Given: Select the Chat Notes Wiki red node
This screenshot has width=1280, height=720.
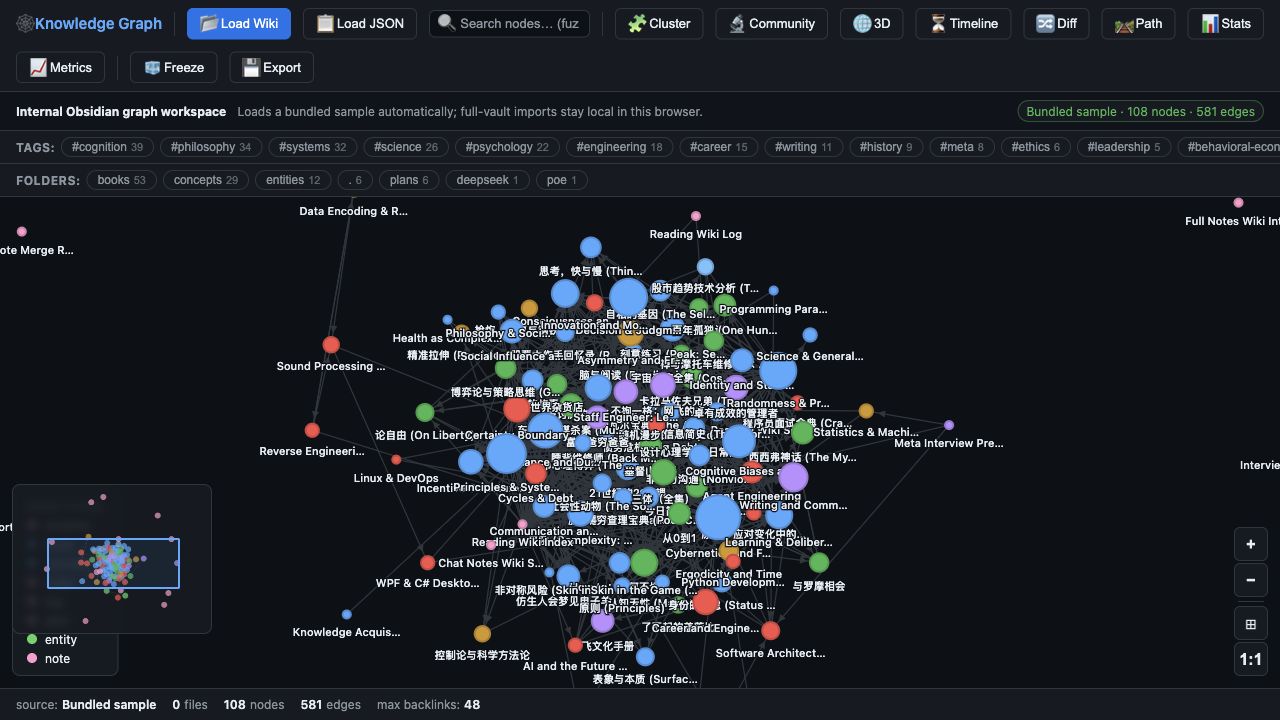Looking at the screenshot, I should click(x=427, y=563).
